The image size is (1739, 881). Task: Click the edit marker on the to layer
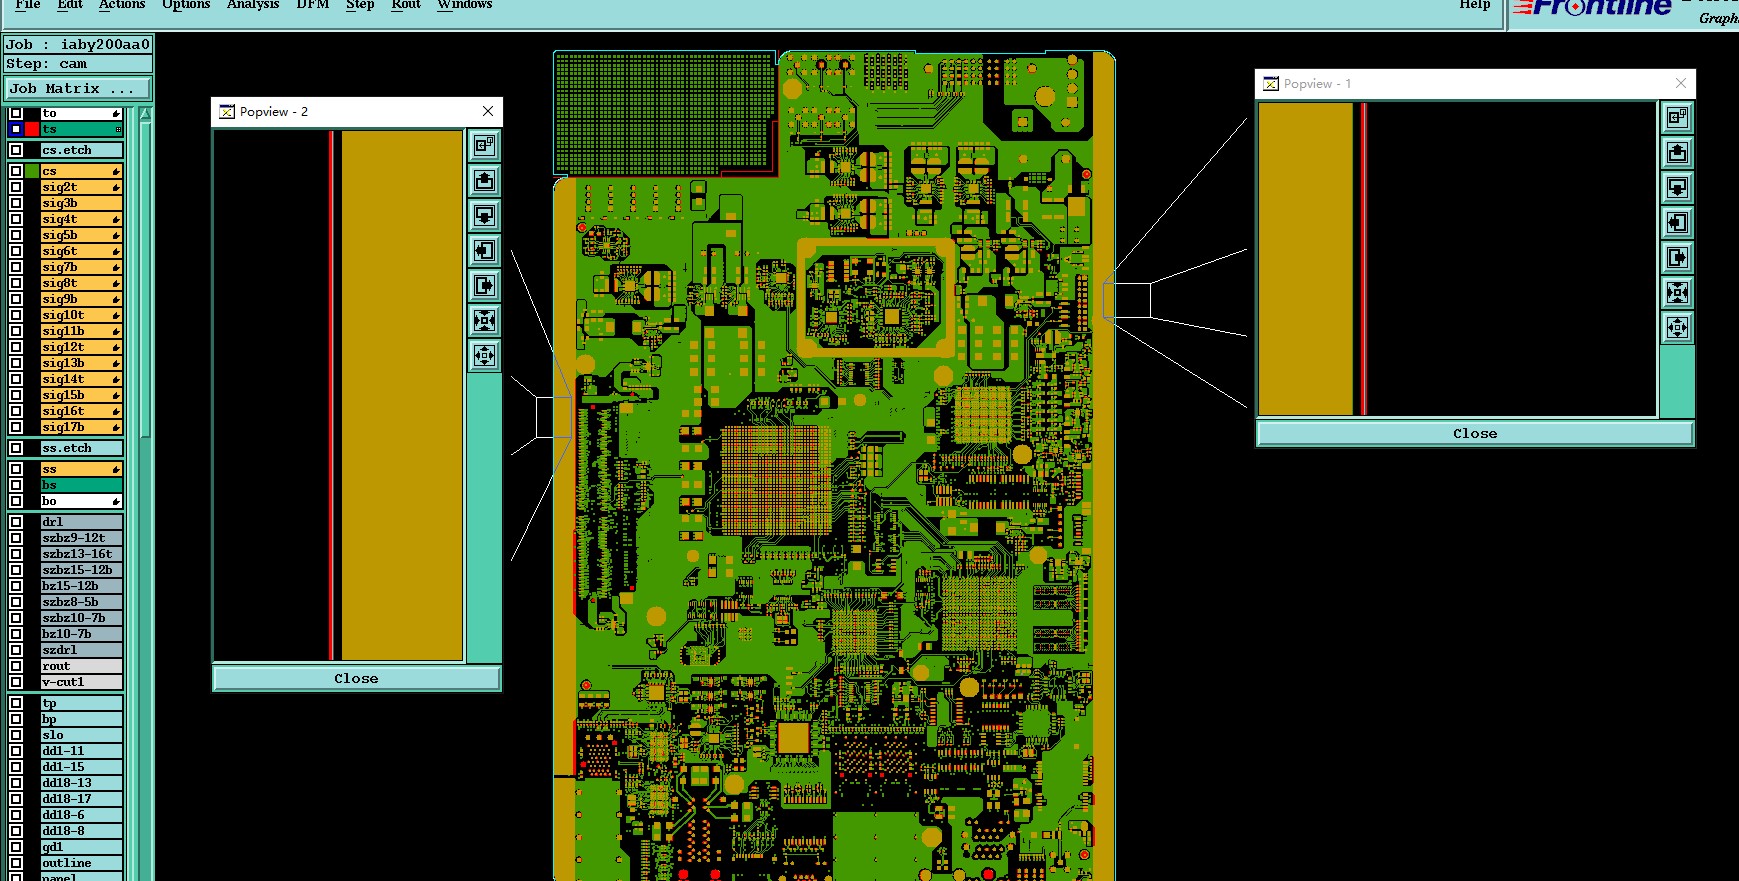116,113
